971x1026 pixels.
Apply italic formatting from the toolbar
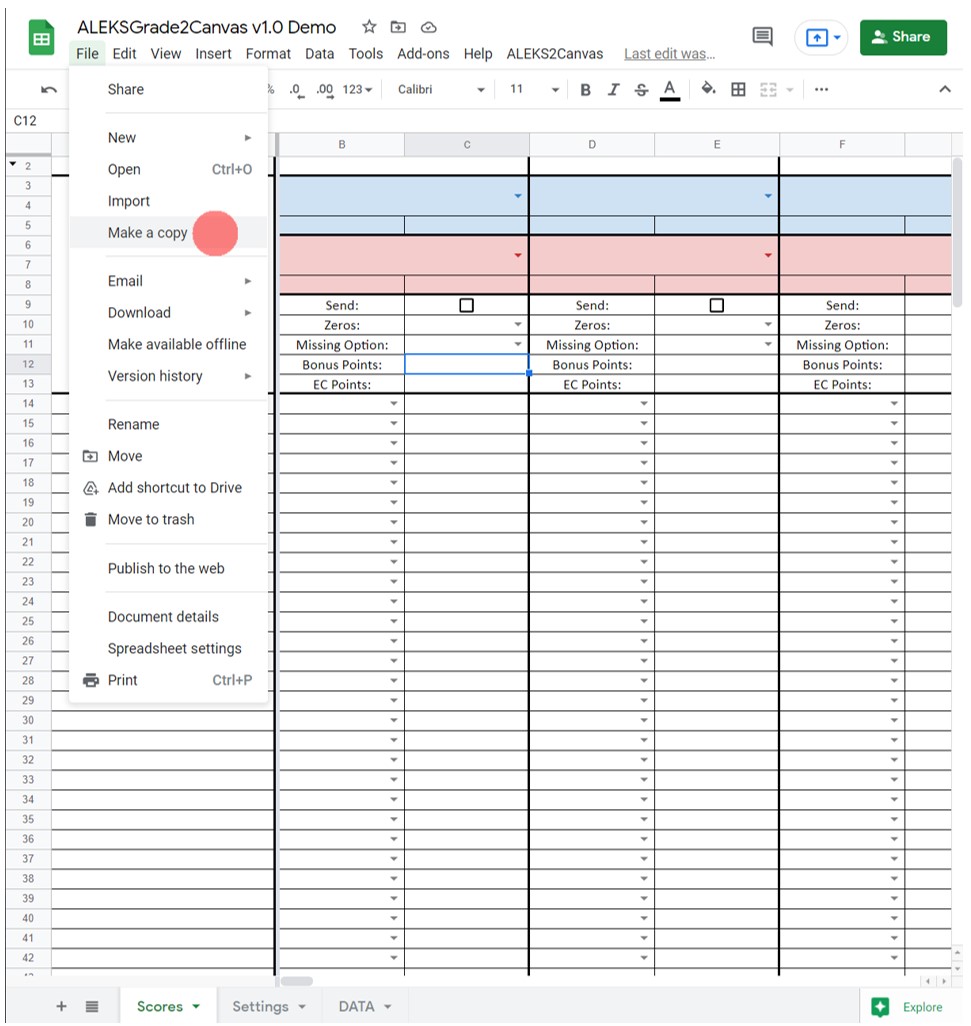click(x=613, y=89)
